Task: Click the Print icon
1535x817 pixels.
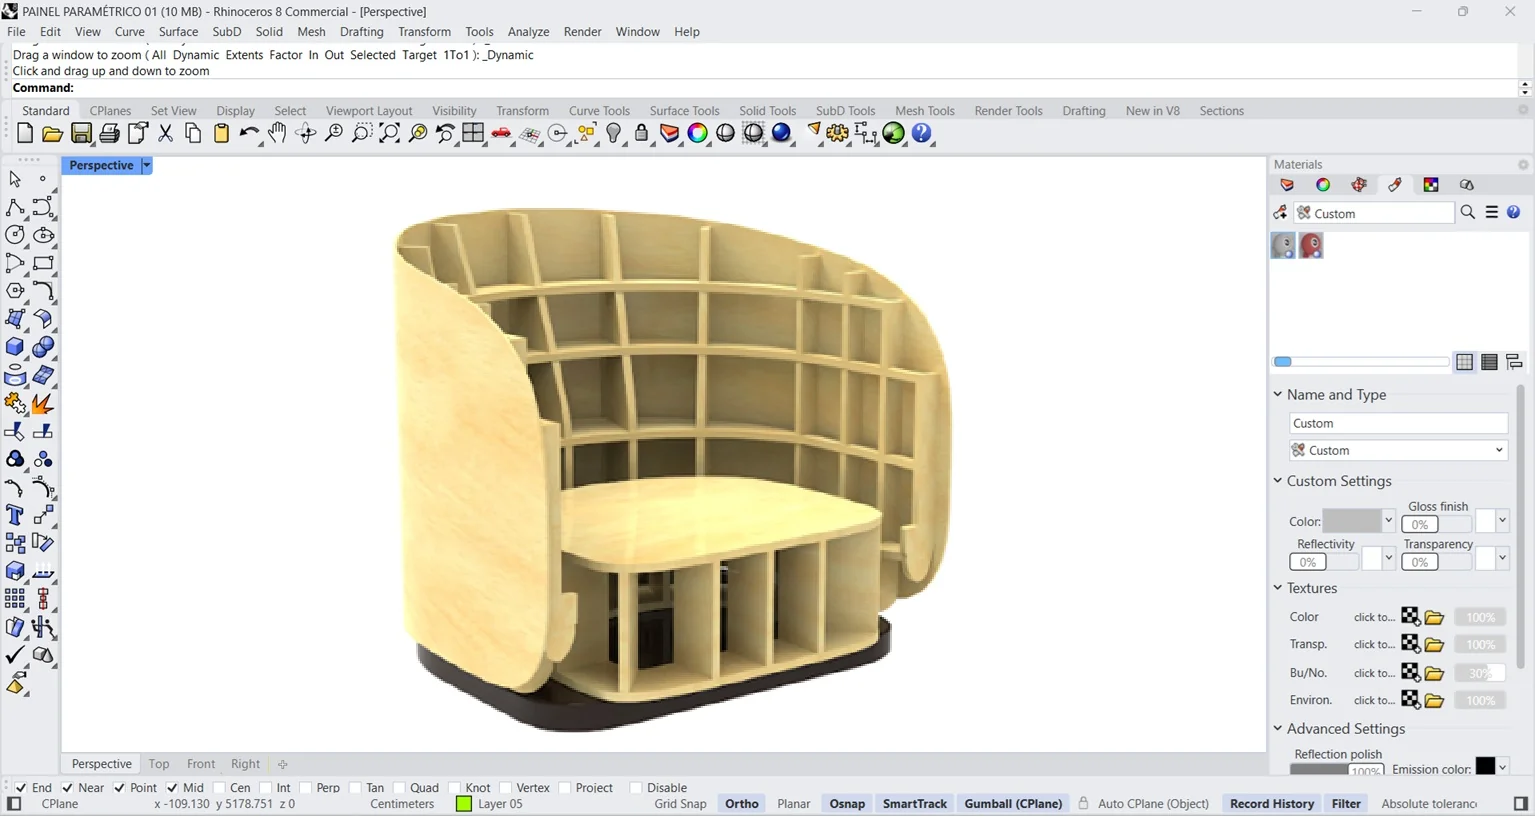Action: 109,133
